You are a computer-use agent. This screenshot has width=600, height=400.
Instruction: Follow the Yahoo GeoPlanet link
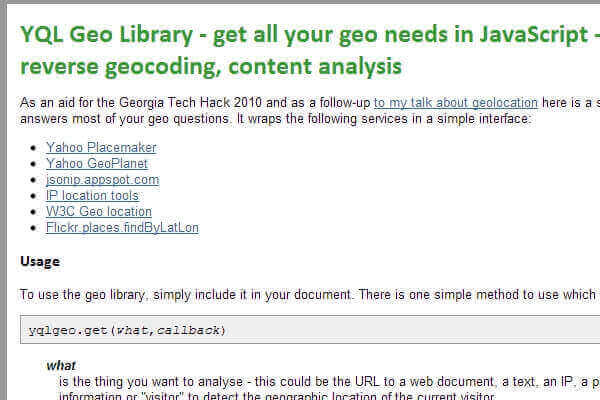coord(96,163)
